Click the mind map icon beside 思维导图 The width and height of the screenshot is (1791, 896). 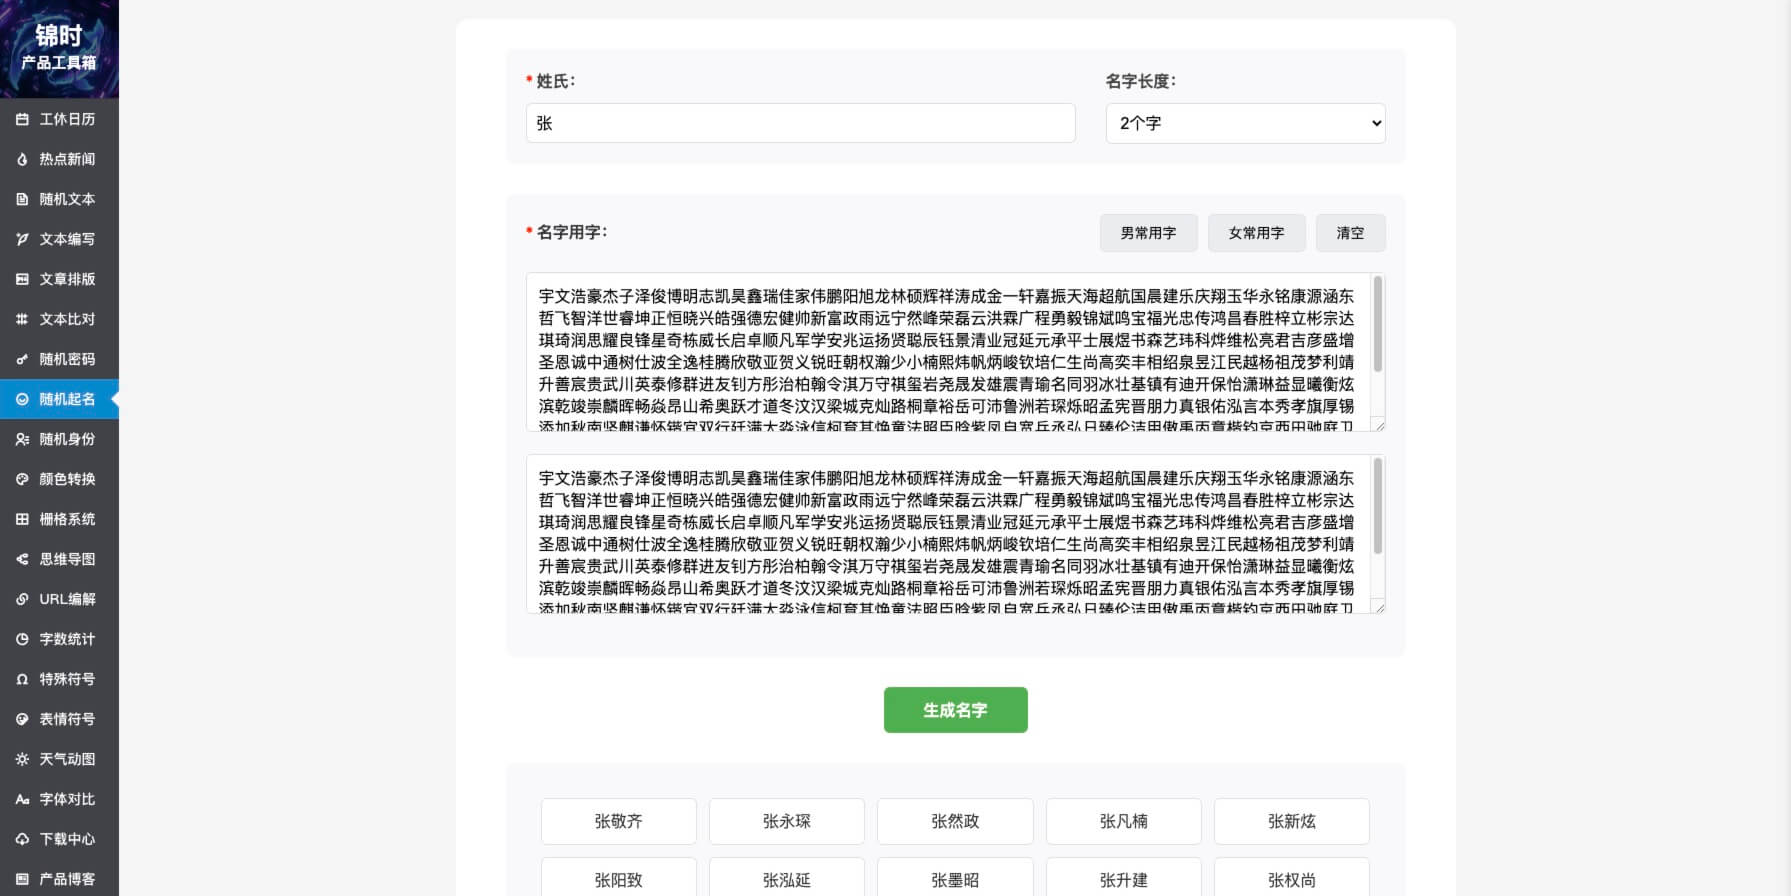click(x=22, y=559)
